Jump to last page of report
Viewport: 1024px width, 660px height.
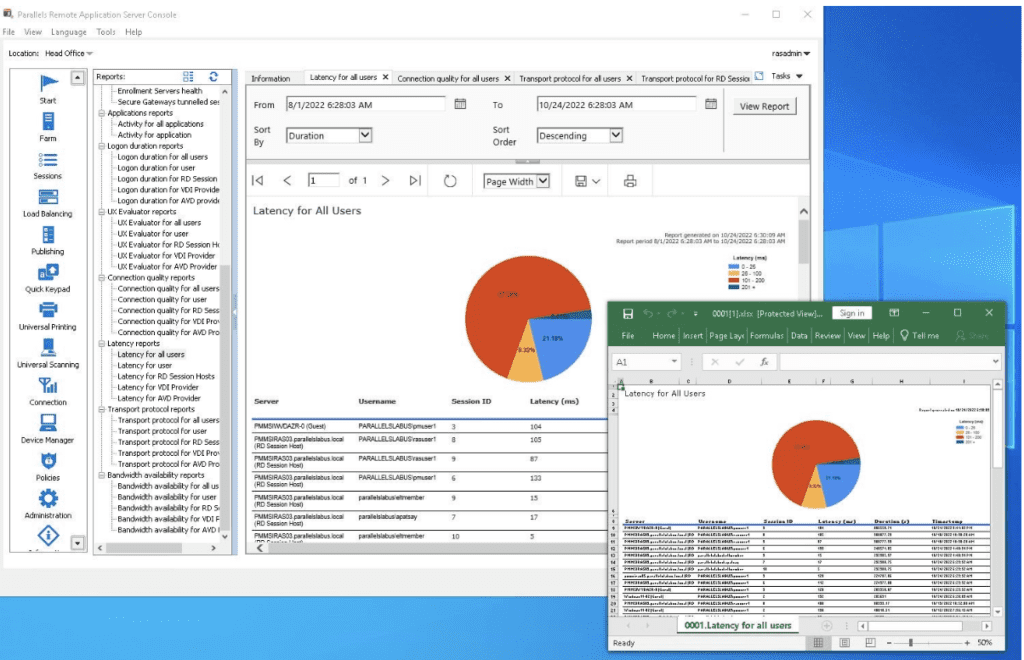click(415, 181)
